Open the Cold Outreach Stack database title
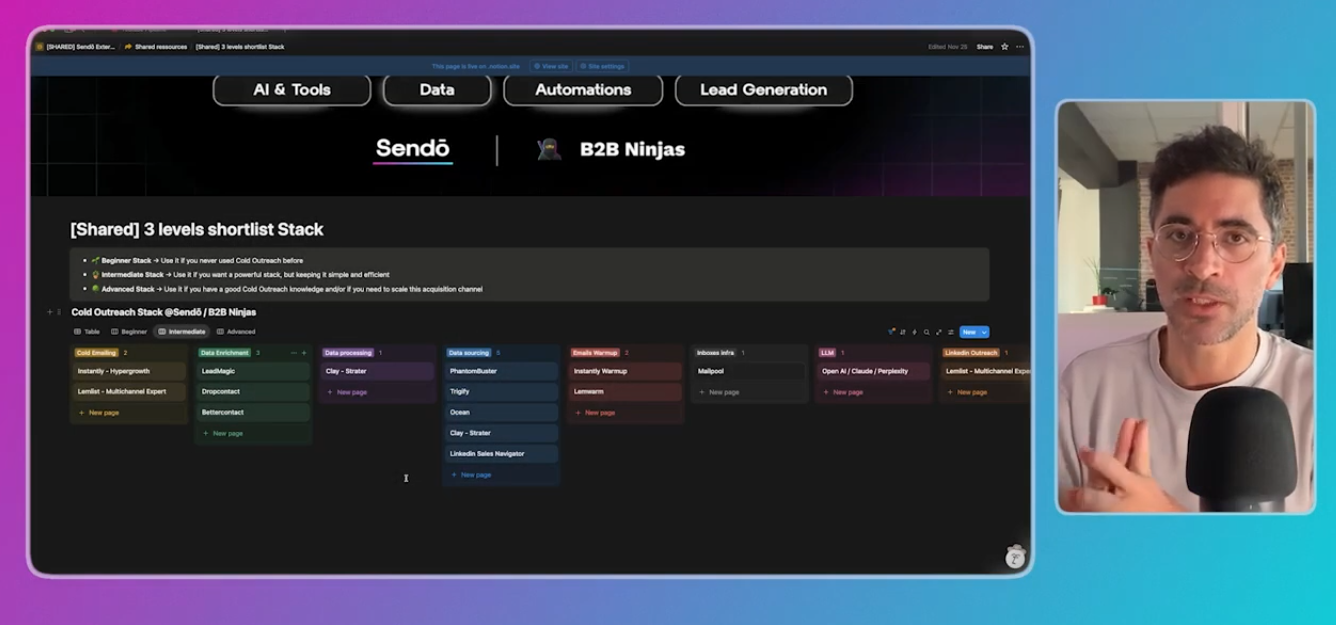The image size is (1336, 625). [163, 312]
